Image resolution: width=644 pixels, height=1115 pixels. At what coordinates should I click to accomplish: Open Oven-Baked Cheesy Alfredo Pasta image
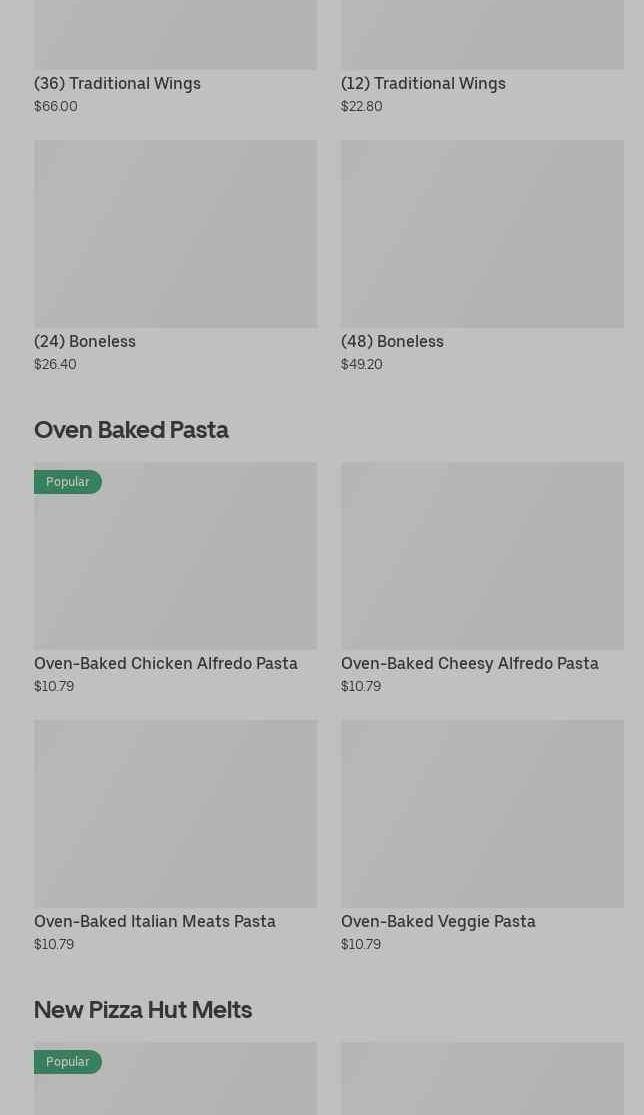coord(482,555)
